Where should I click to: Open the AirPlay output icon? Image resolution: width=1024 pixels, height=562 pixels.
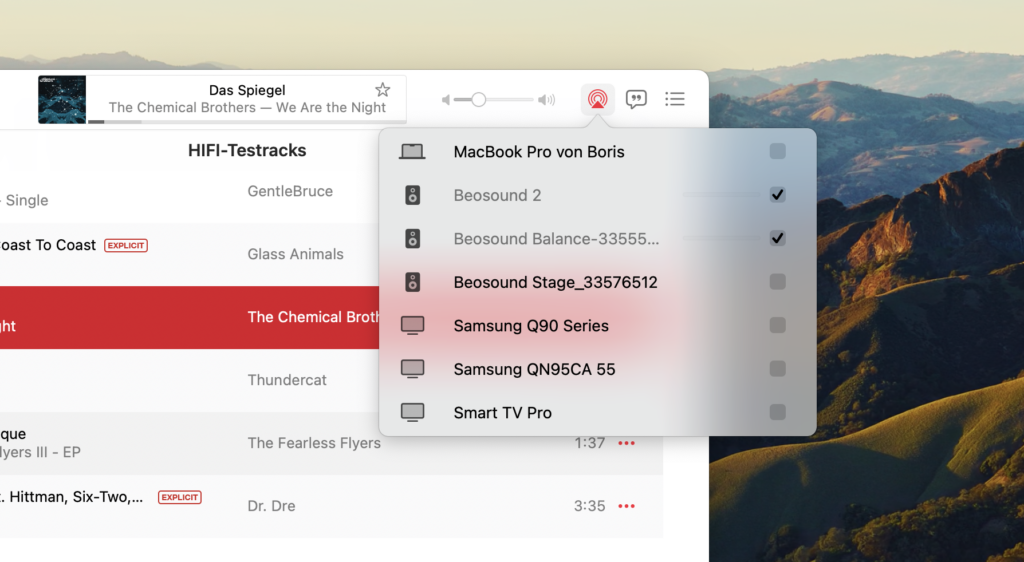click(x=597, y=99)
